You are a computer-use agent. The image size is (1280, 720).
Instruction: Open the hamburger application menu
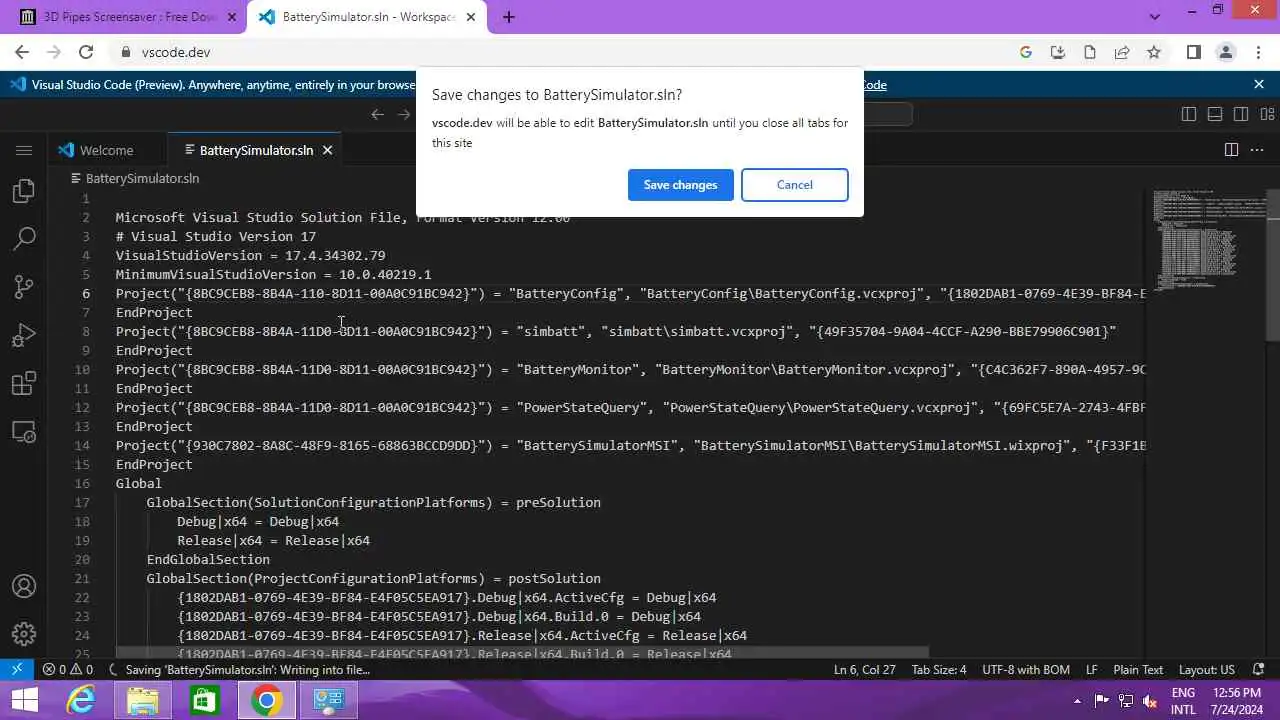point(24,150)
